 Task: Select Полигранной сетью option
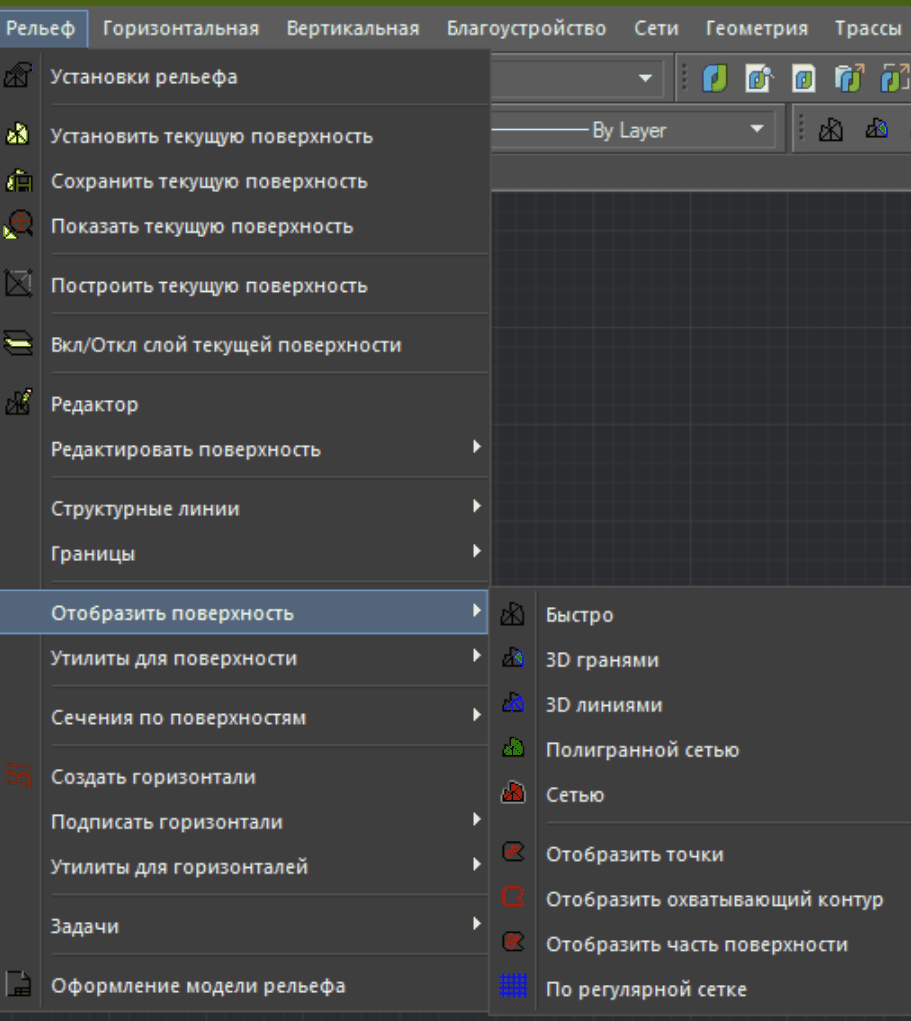tap(642, 749)
